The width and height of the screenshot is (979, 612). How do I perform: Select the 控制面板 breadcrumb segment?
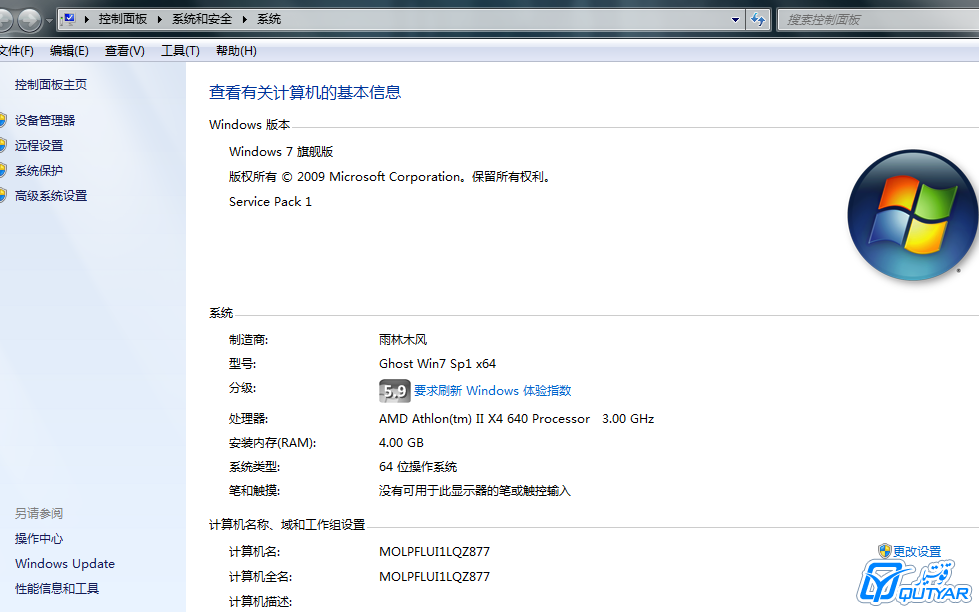pos(122,19)
